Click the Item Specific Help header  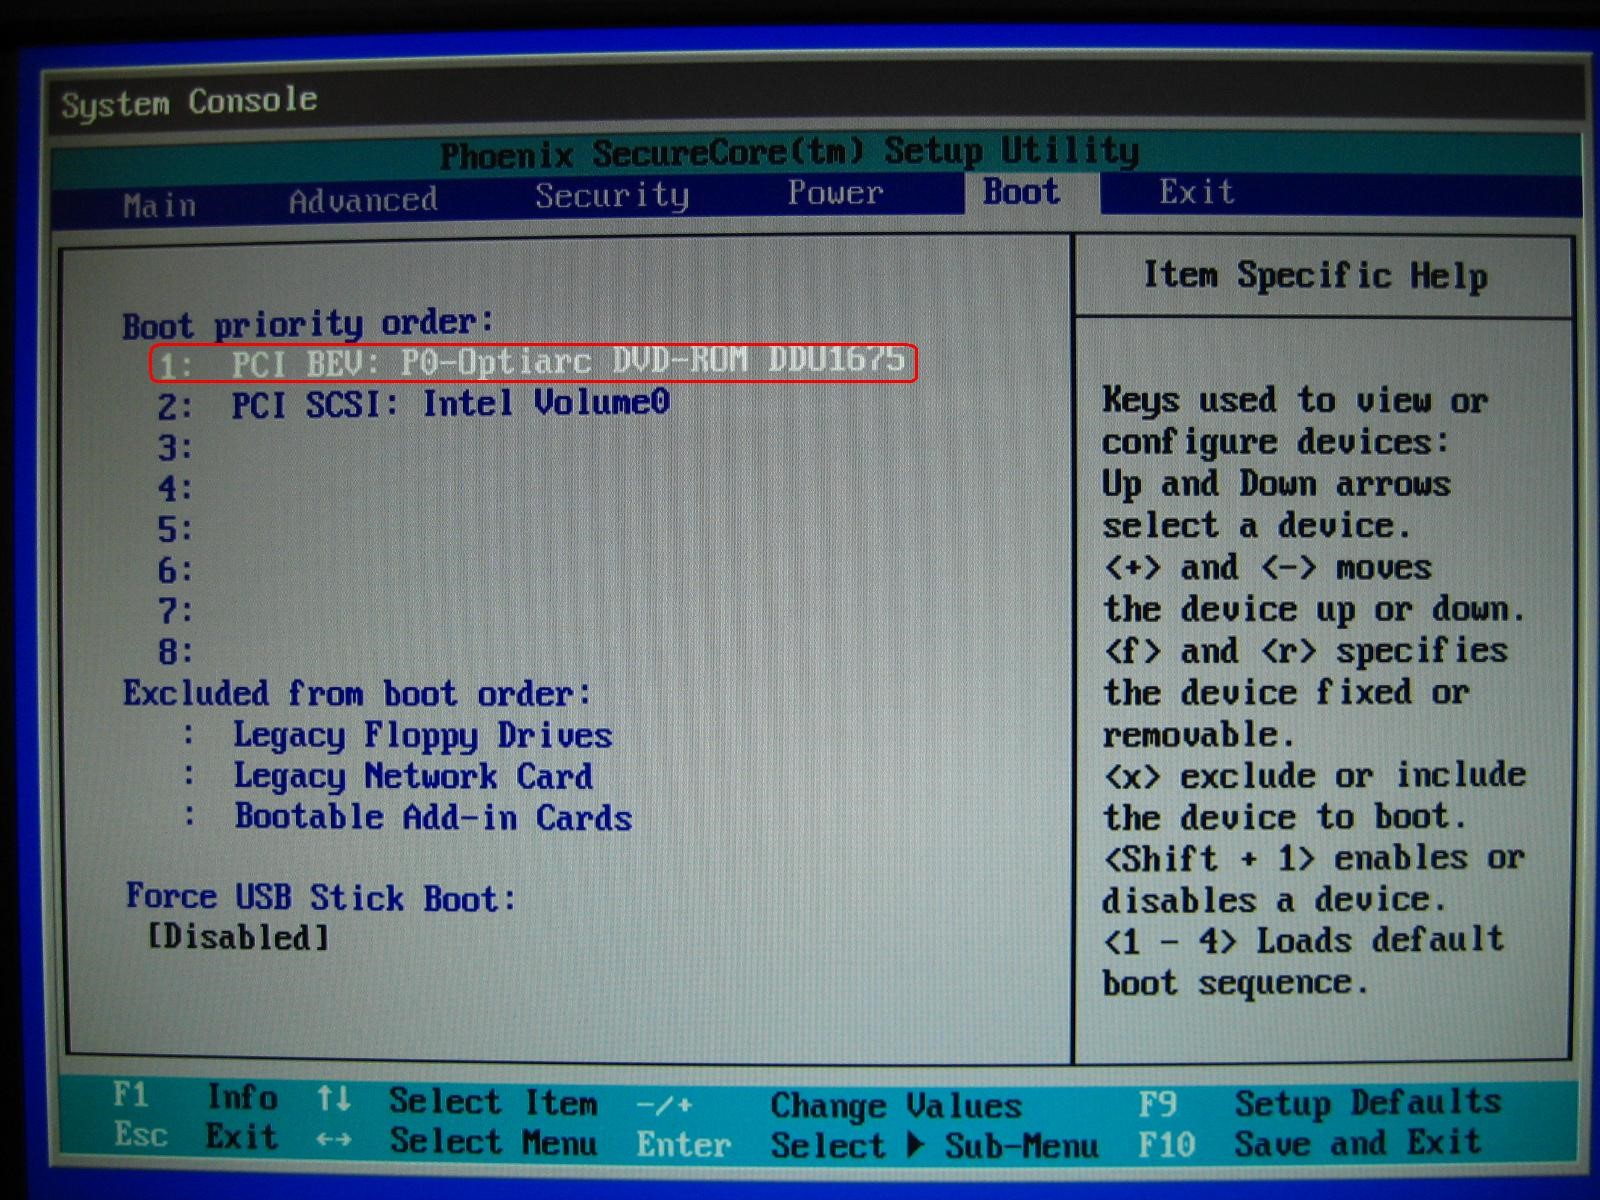click(1315, 275)
